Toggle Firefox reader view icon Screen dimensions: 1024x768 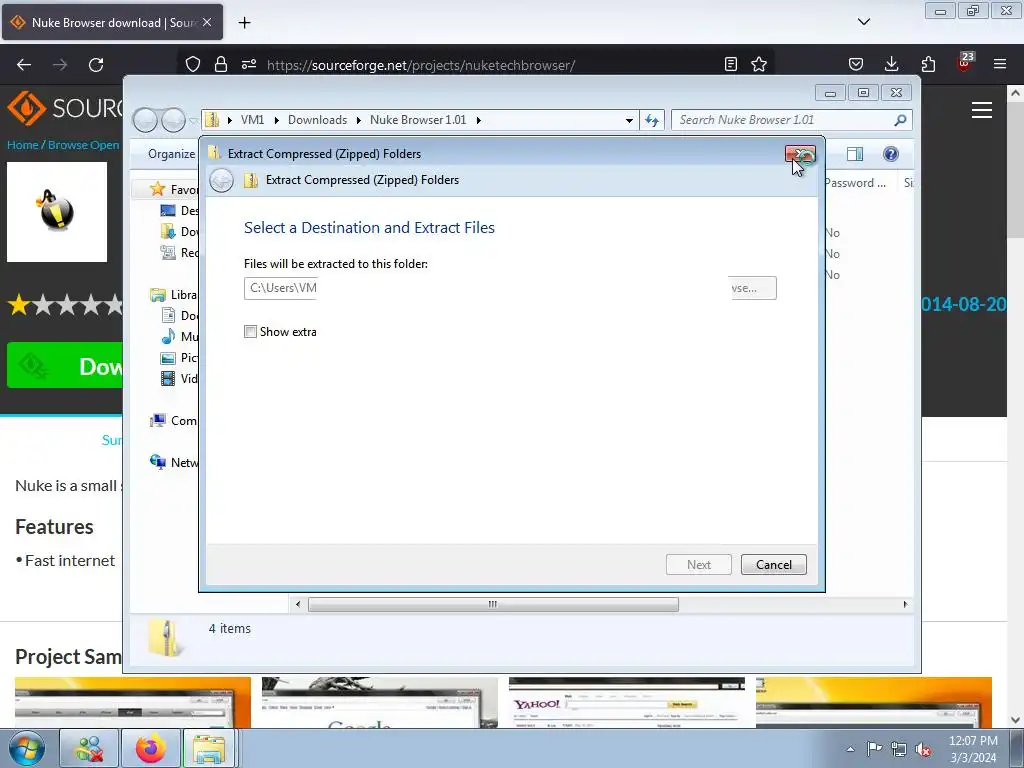[731, 64]
